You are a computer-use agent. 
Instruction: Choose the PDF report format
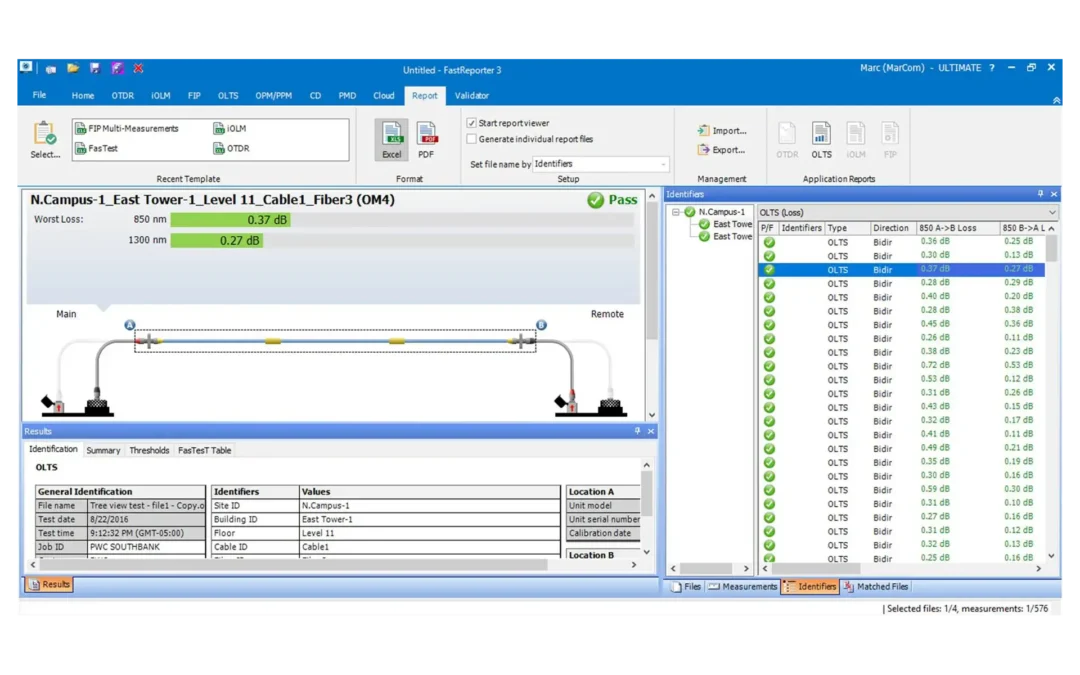pyautogui.click(x=426, y=140)
